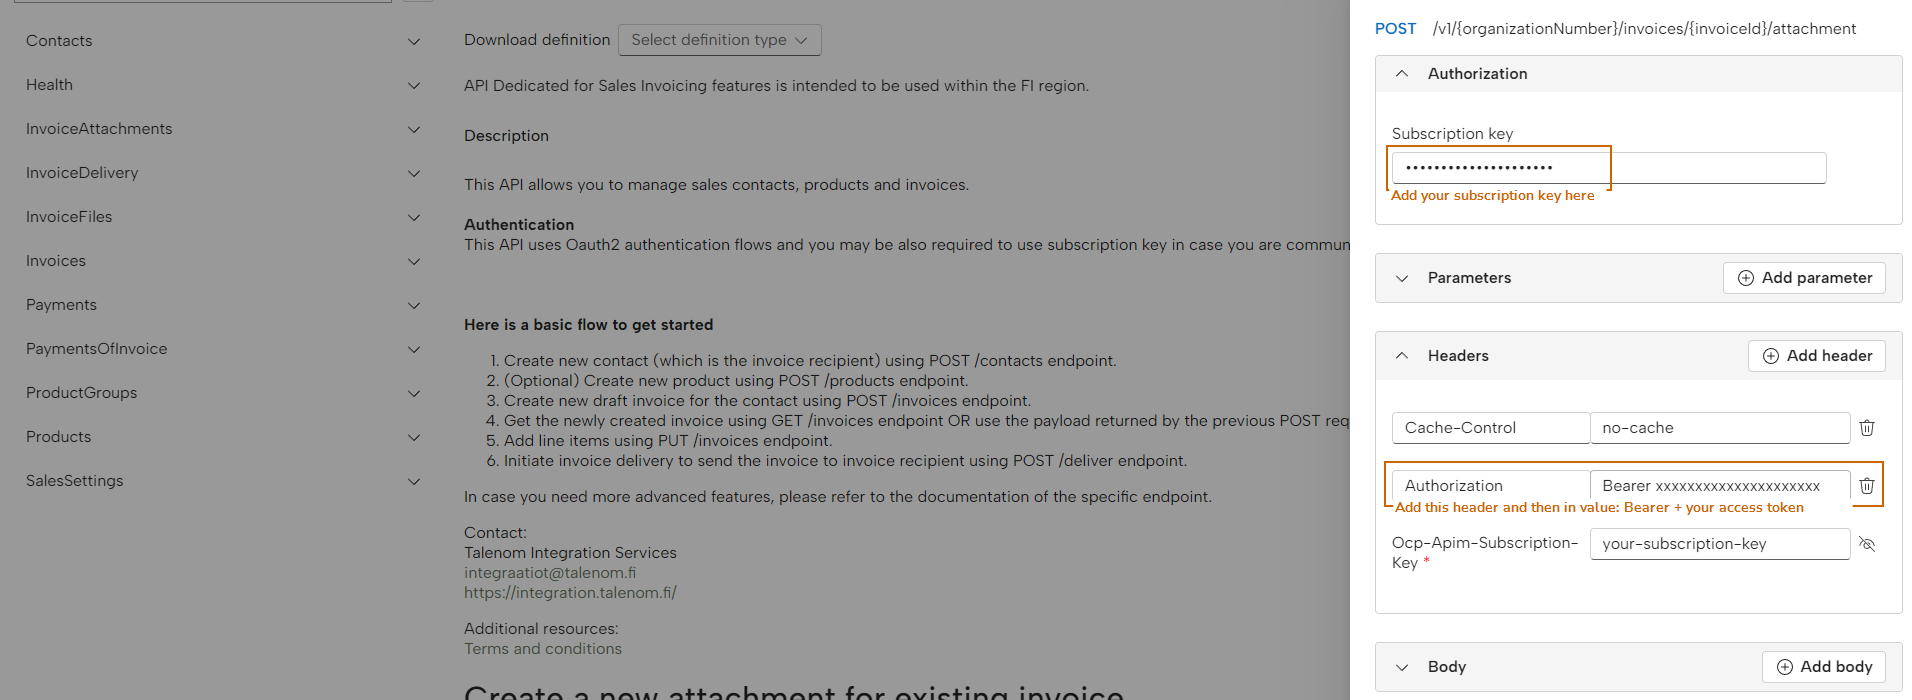Click the Bearer token value field
1912x700 pixels.
[1720, 486]
